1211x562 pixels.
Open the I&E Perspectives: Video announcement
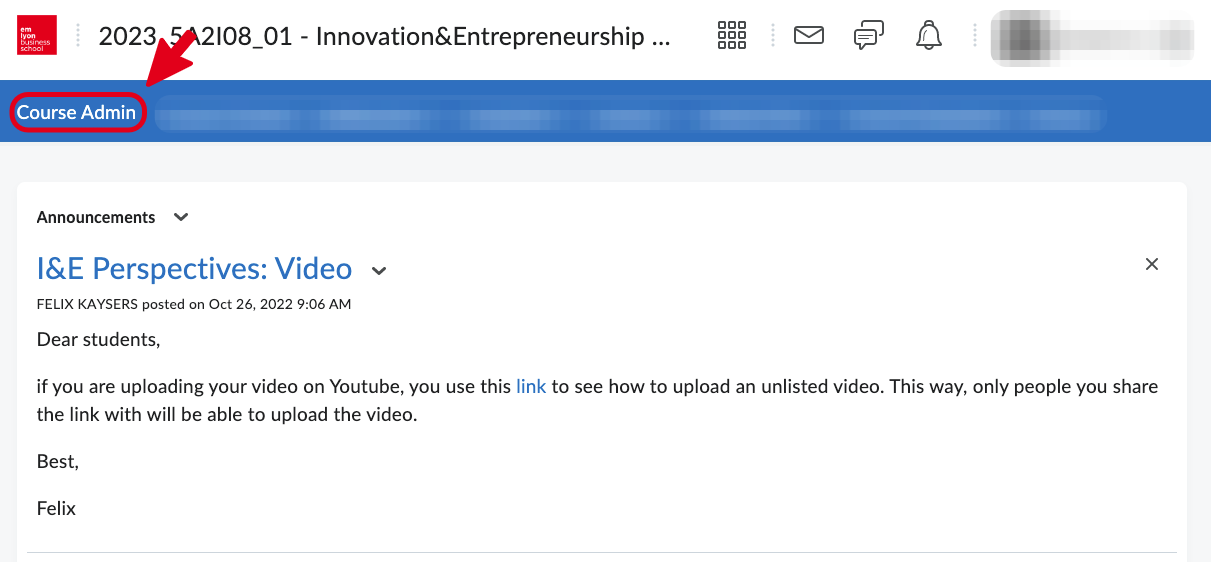[194, 269]
